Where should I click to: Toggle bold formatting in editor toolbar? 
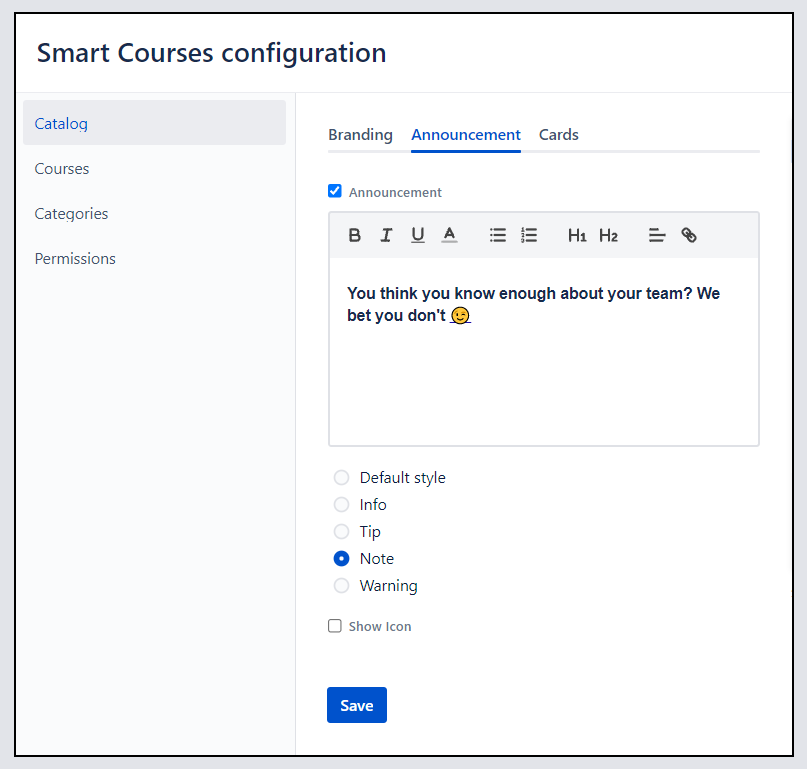coord(355,235)
